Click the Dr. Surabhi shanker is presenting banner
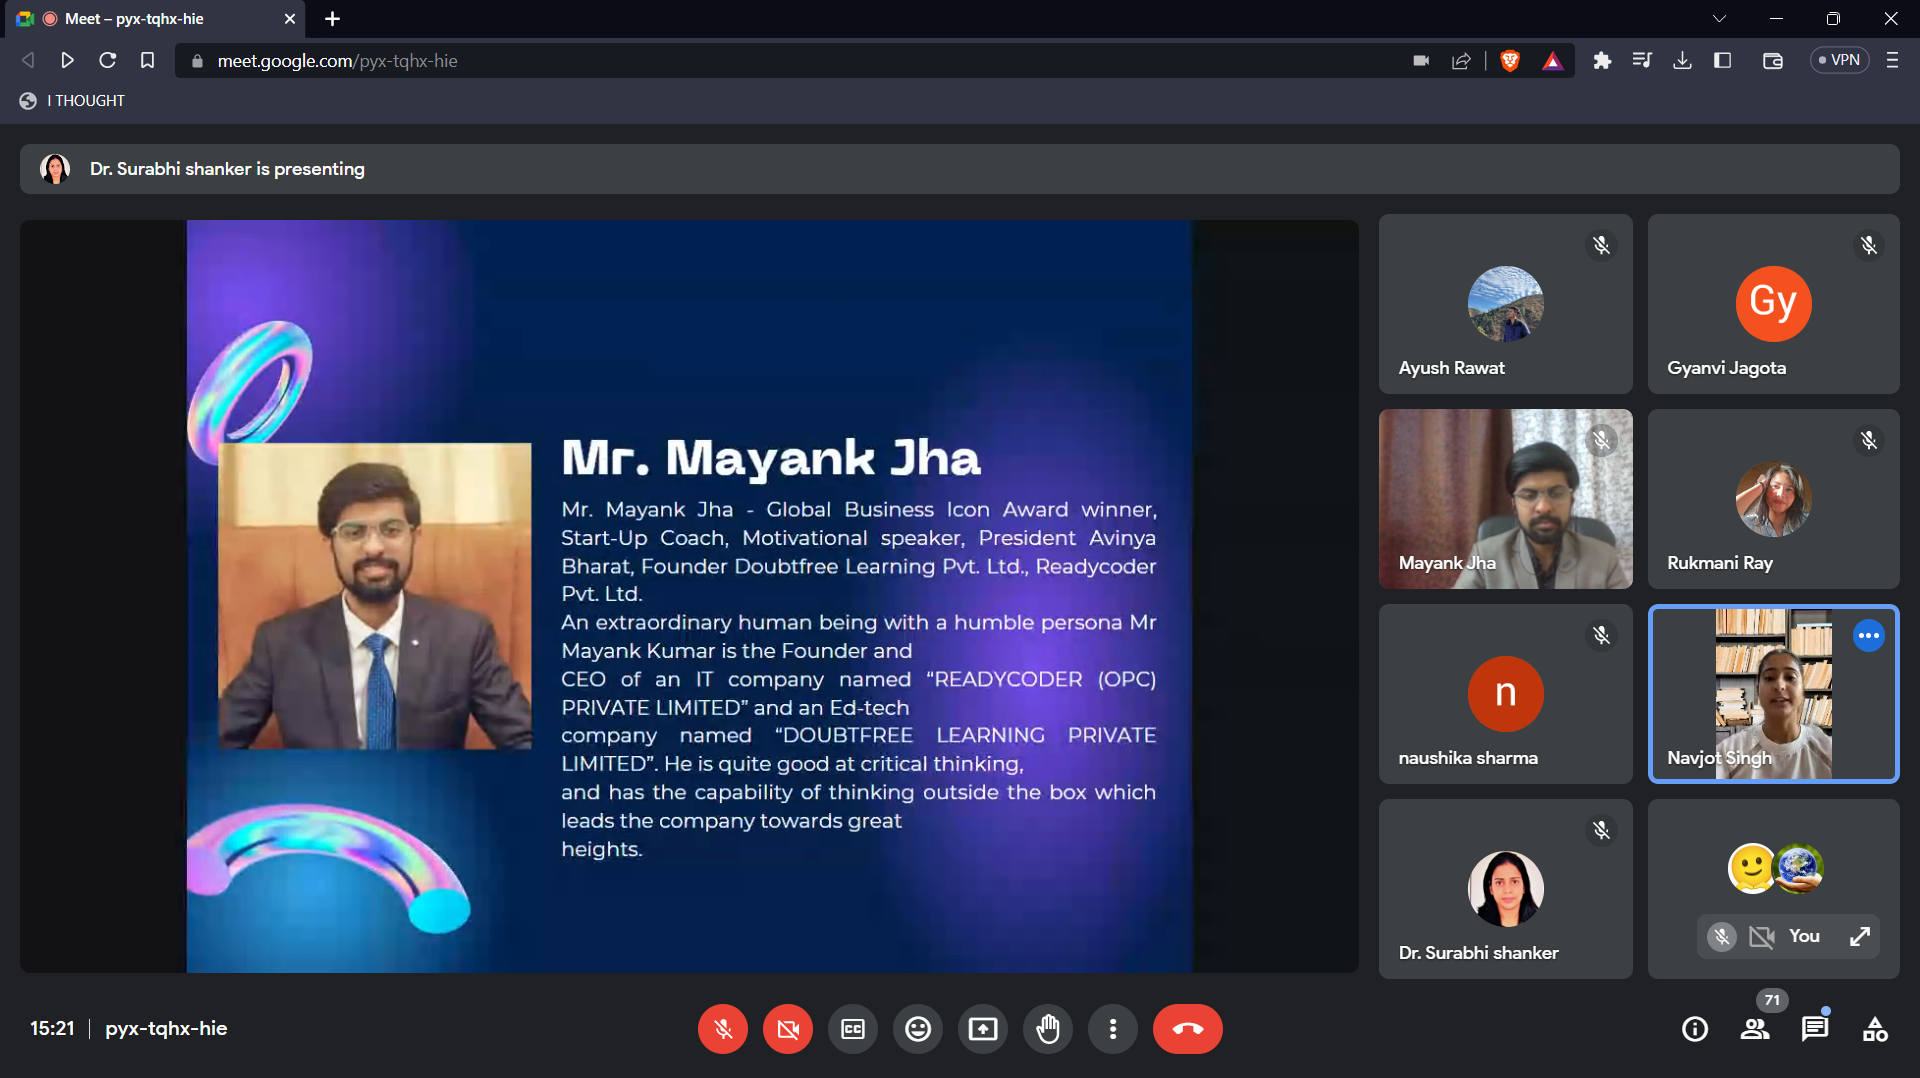 [959, 169]
